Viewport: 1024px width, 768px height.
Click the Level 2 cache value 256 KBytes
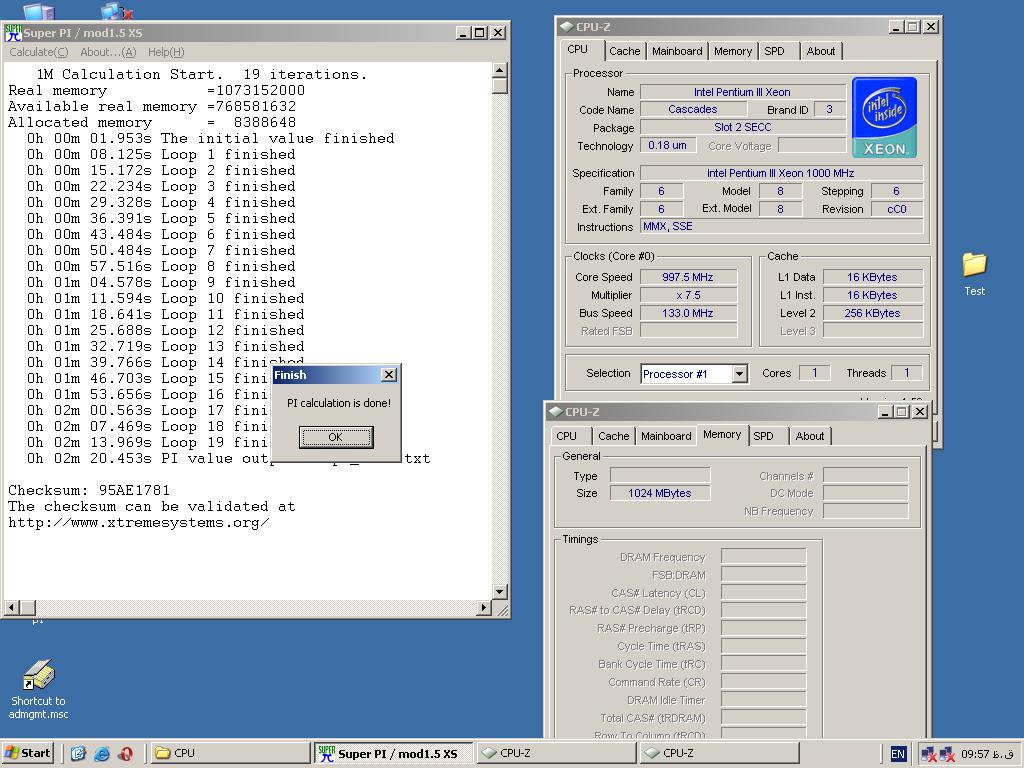[872, 313]
